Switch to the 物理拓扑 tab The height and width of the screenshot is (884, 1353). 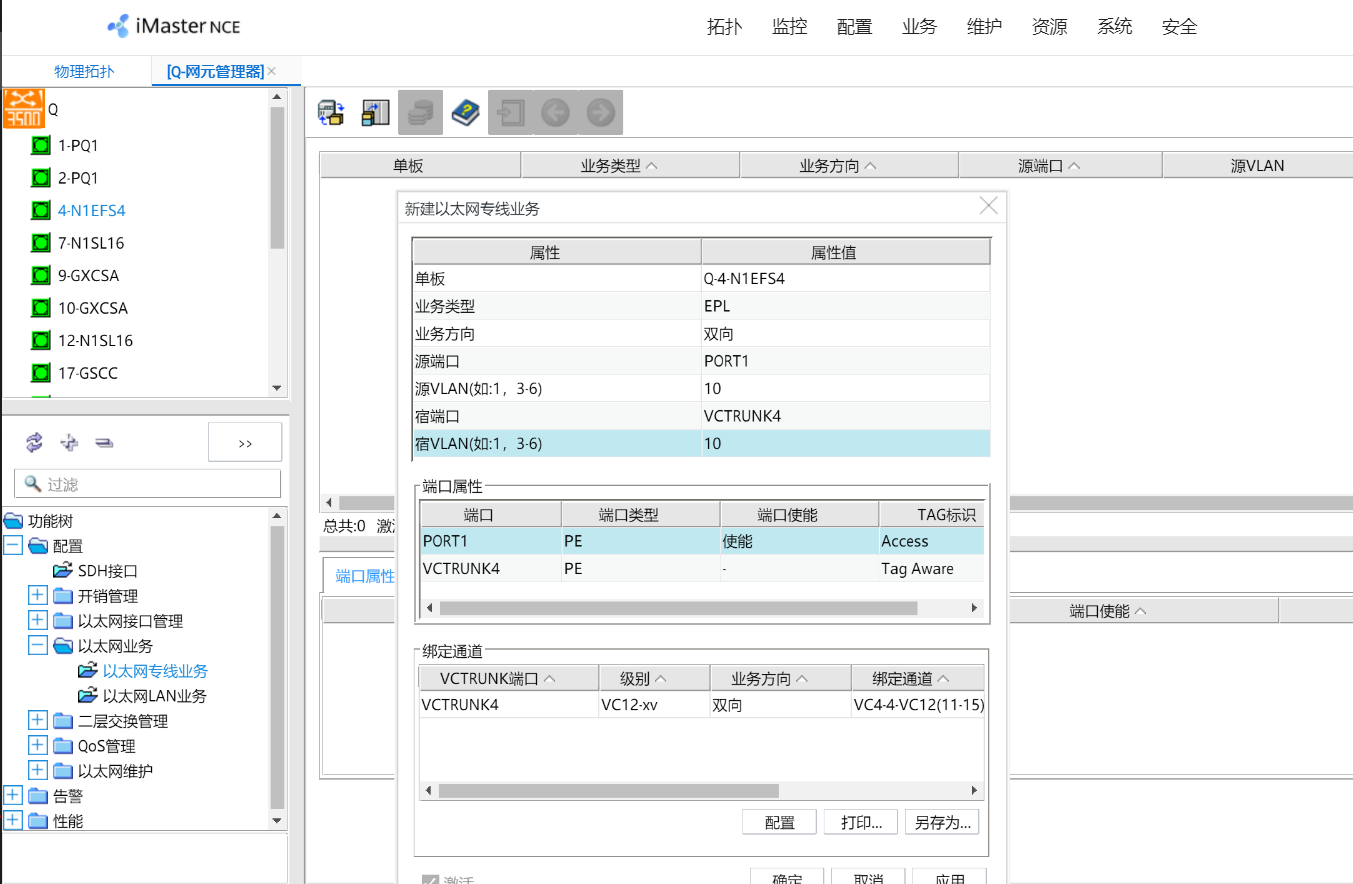(85, 71)
